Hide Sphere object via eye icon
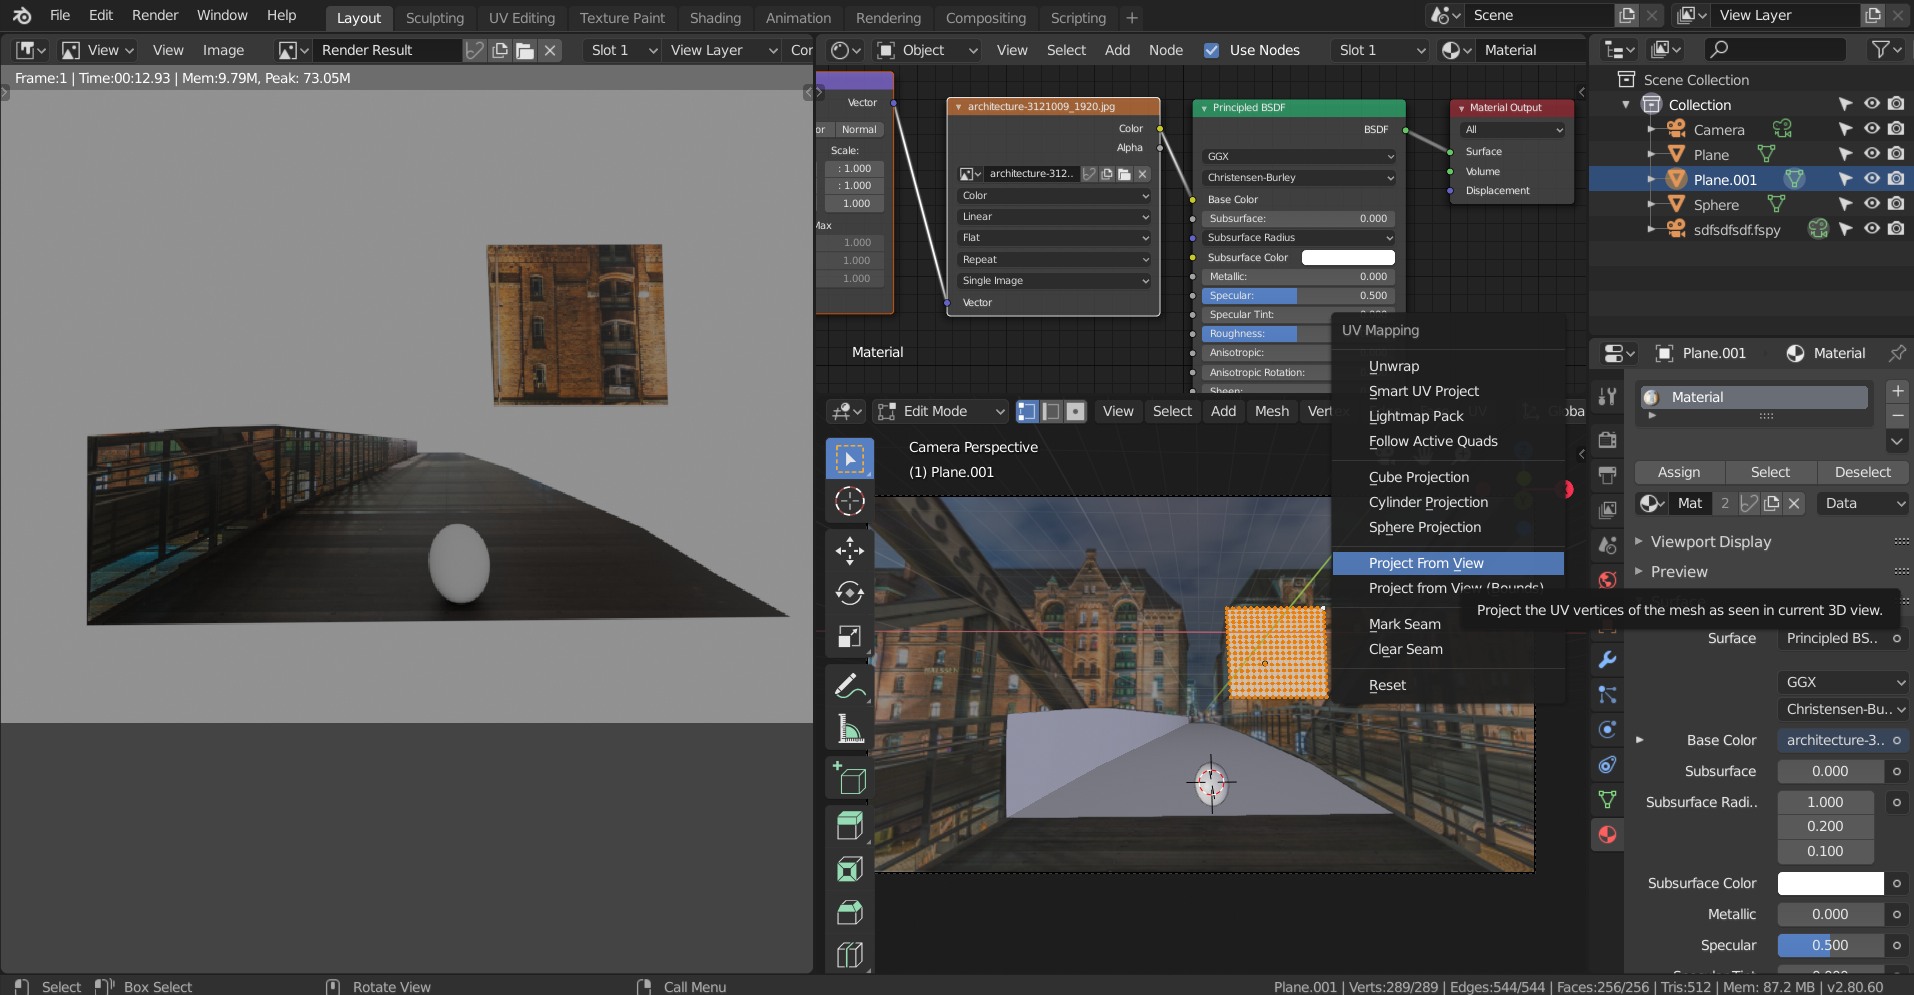 [x=1871, y=204]
